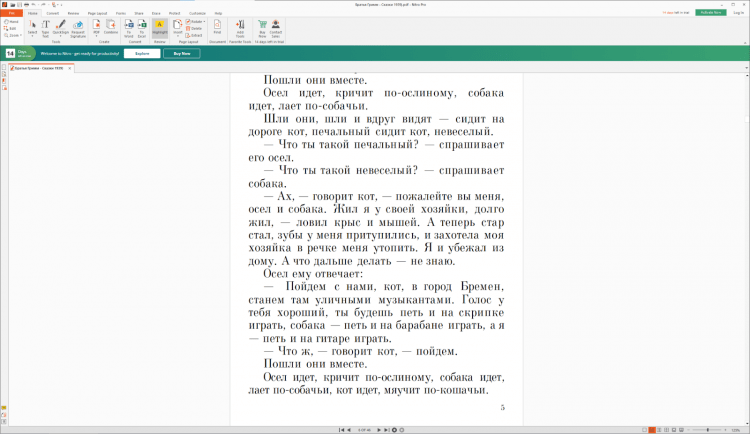Viewport: 750px width, 434px height.
Task: Open the Find tool
Action: coord(217,27)
